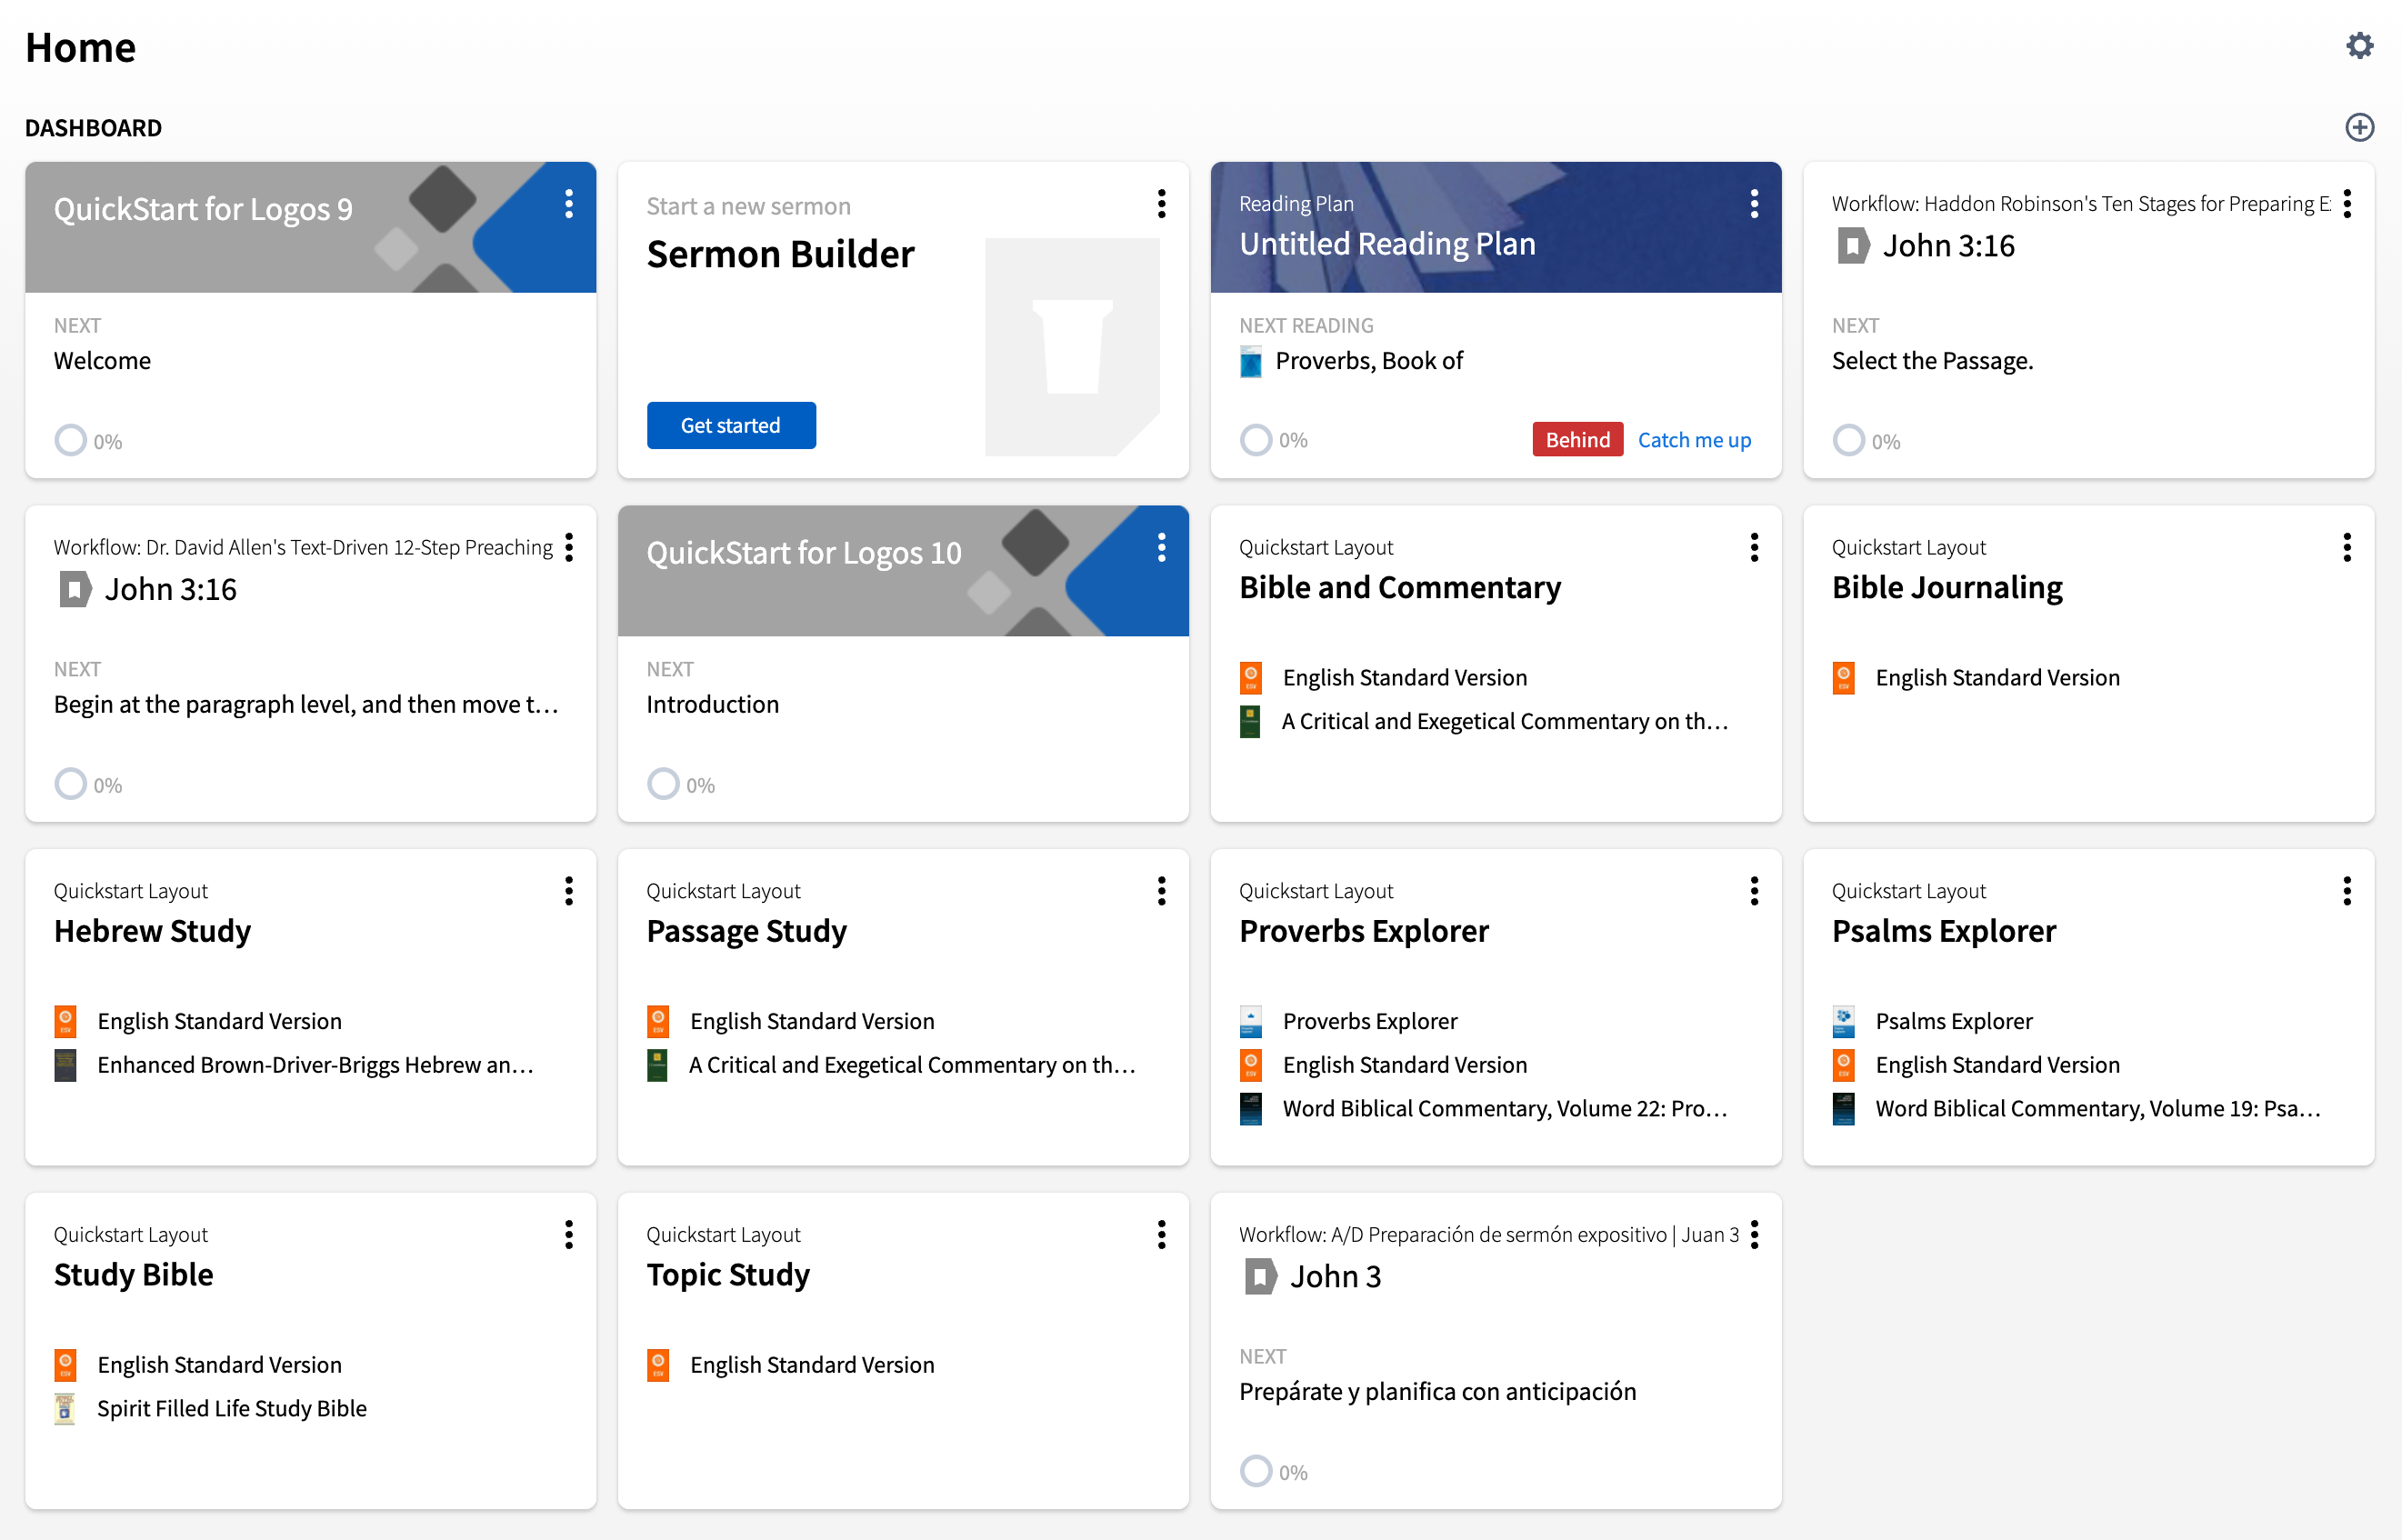2402x1540 pixels.
Task: Open the QuickStart for Logos 9 title
Action: (203, 209)
